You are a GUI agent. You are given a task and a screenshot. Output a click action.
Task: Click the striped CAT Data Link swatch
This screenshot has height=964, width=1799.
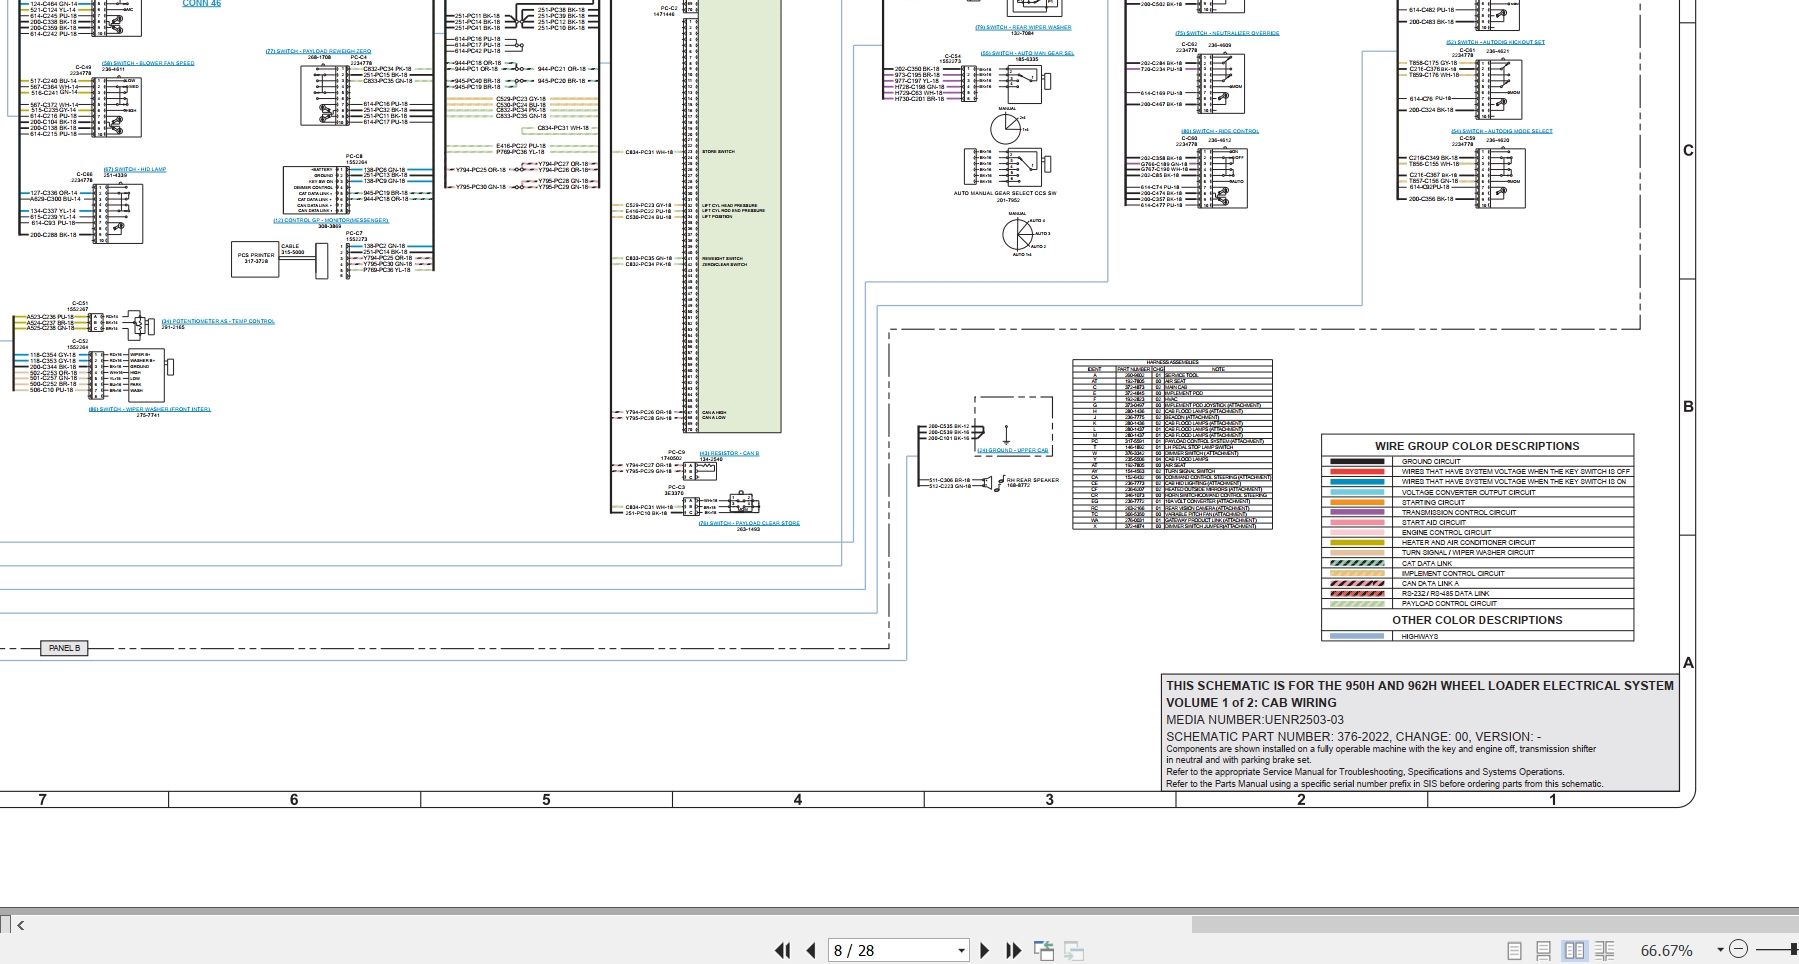coord(1357,563)
